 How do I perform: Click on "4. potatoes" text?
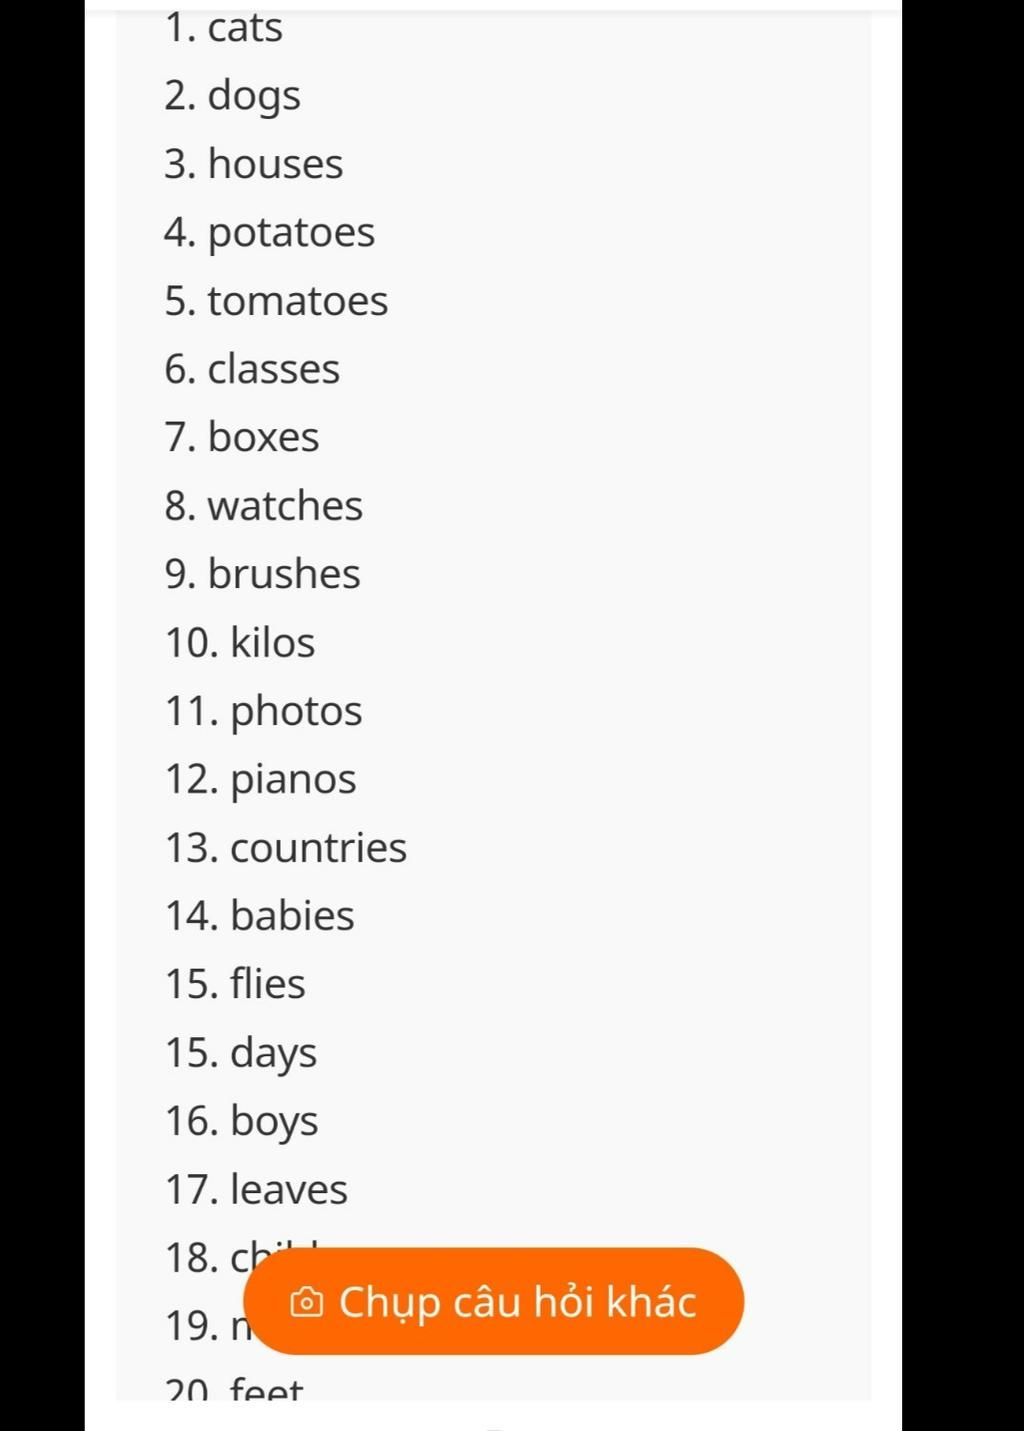pos(270,233)
